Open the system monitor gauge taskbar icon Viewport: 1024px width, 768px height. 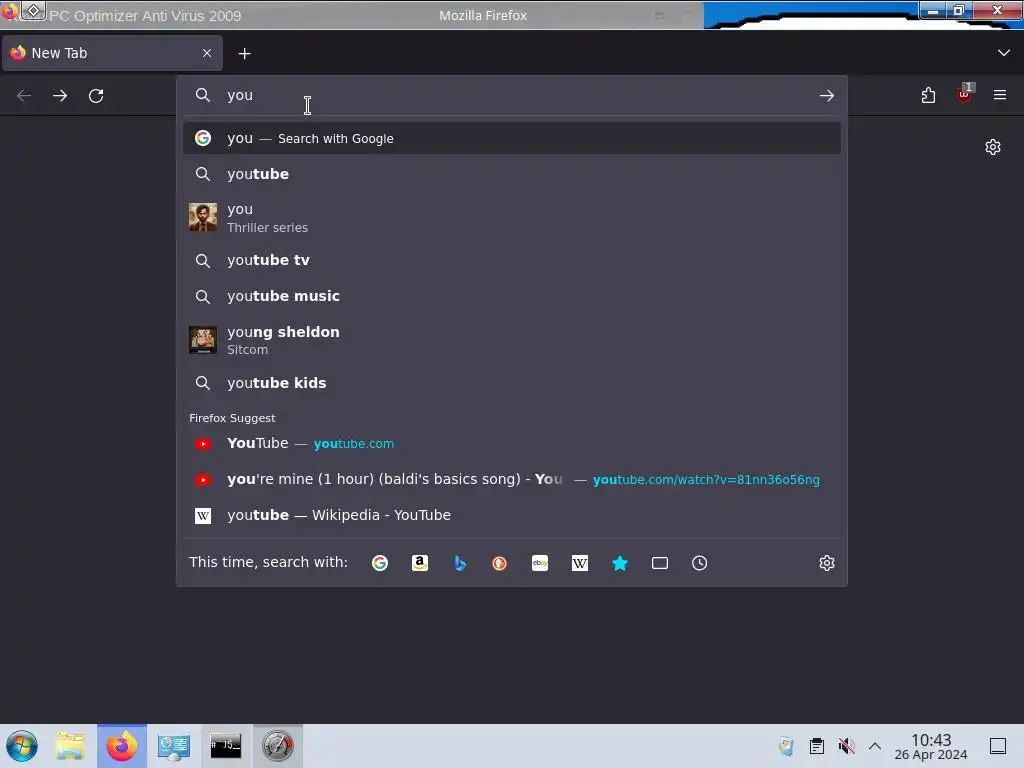(278, 746)
